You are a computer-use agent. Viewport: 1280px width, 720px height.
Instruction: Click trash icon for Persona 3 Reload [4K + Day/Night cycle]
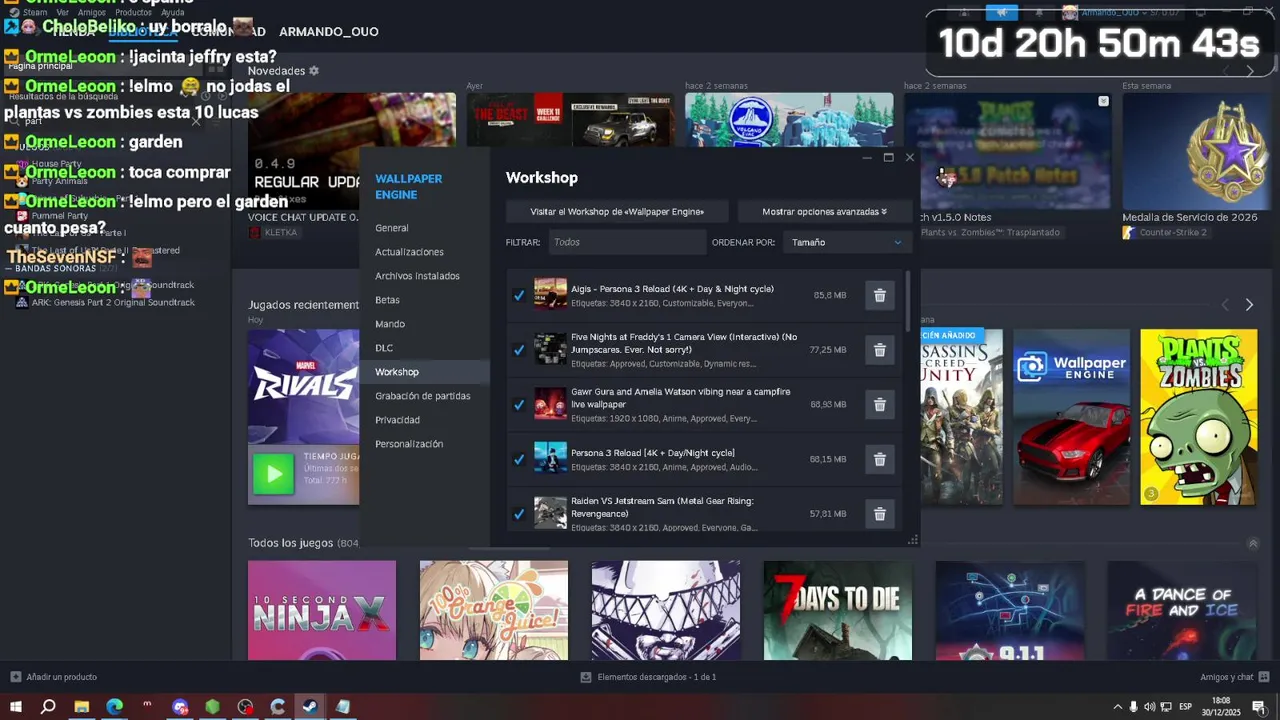pos(880,459)
